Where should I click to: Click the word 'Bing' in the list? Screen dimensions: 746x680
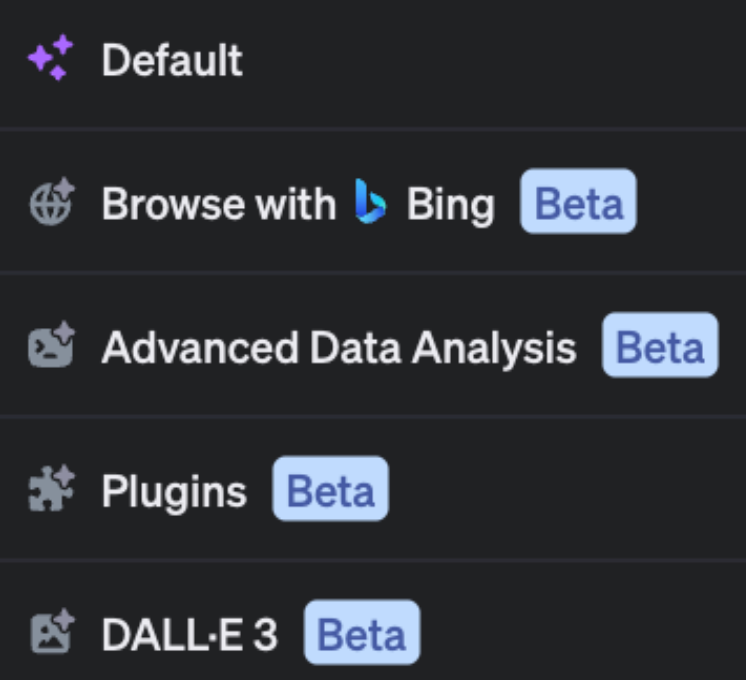pos(450,204)
